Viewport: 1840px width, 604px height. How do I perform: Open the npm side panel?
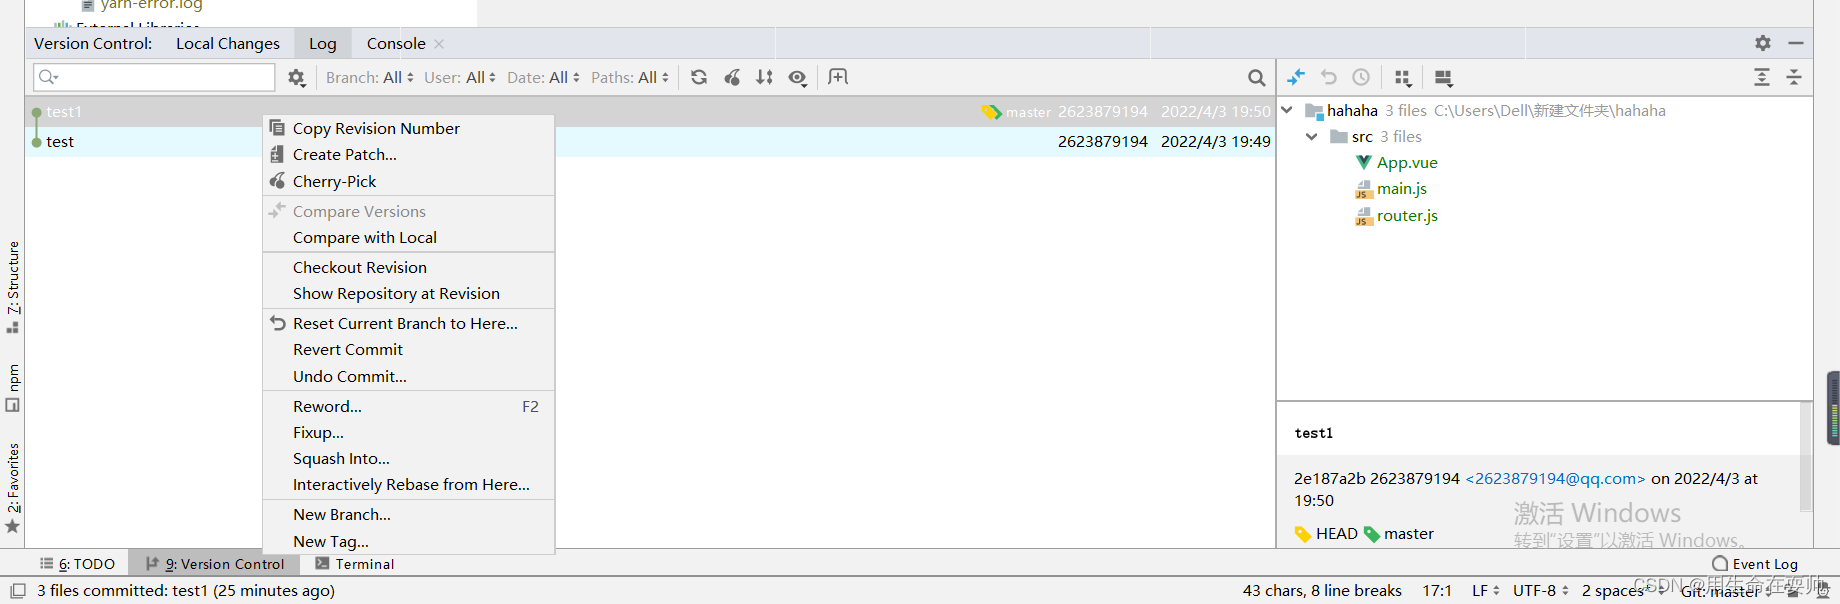point(13,388)
